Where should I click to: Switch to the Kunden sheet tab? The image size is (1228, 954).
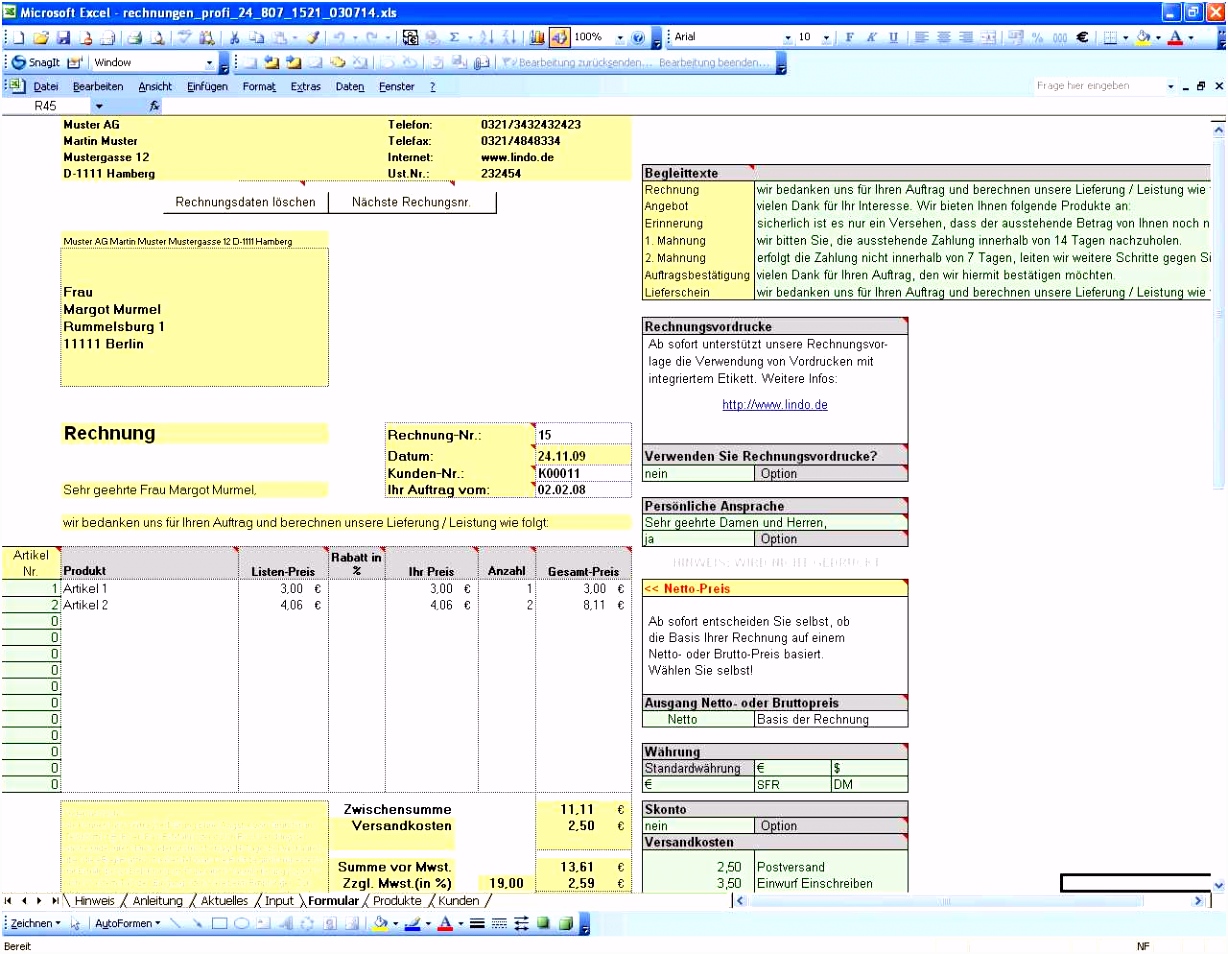tap(459, 901)
